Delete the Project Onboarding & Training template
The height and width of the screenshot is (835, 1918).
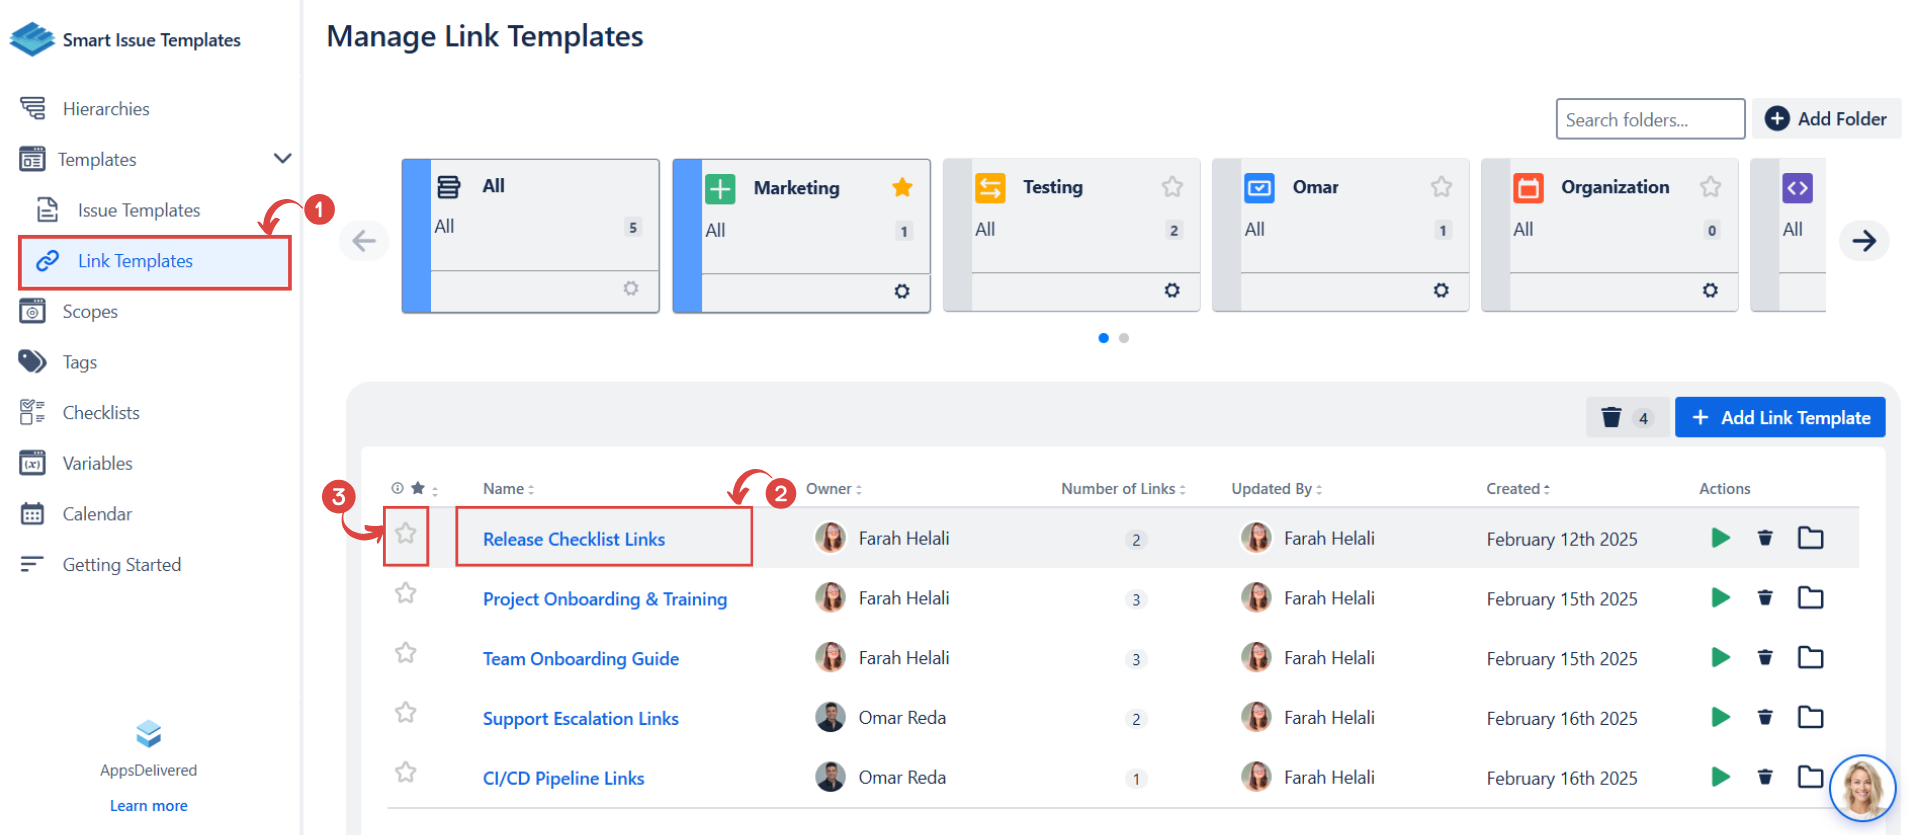tap(1765, 598)
